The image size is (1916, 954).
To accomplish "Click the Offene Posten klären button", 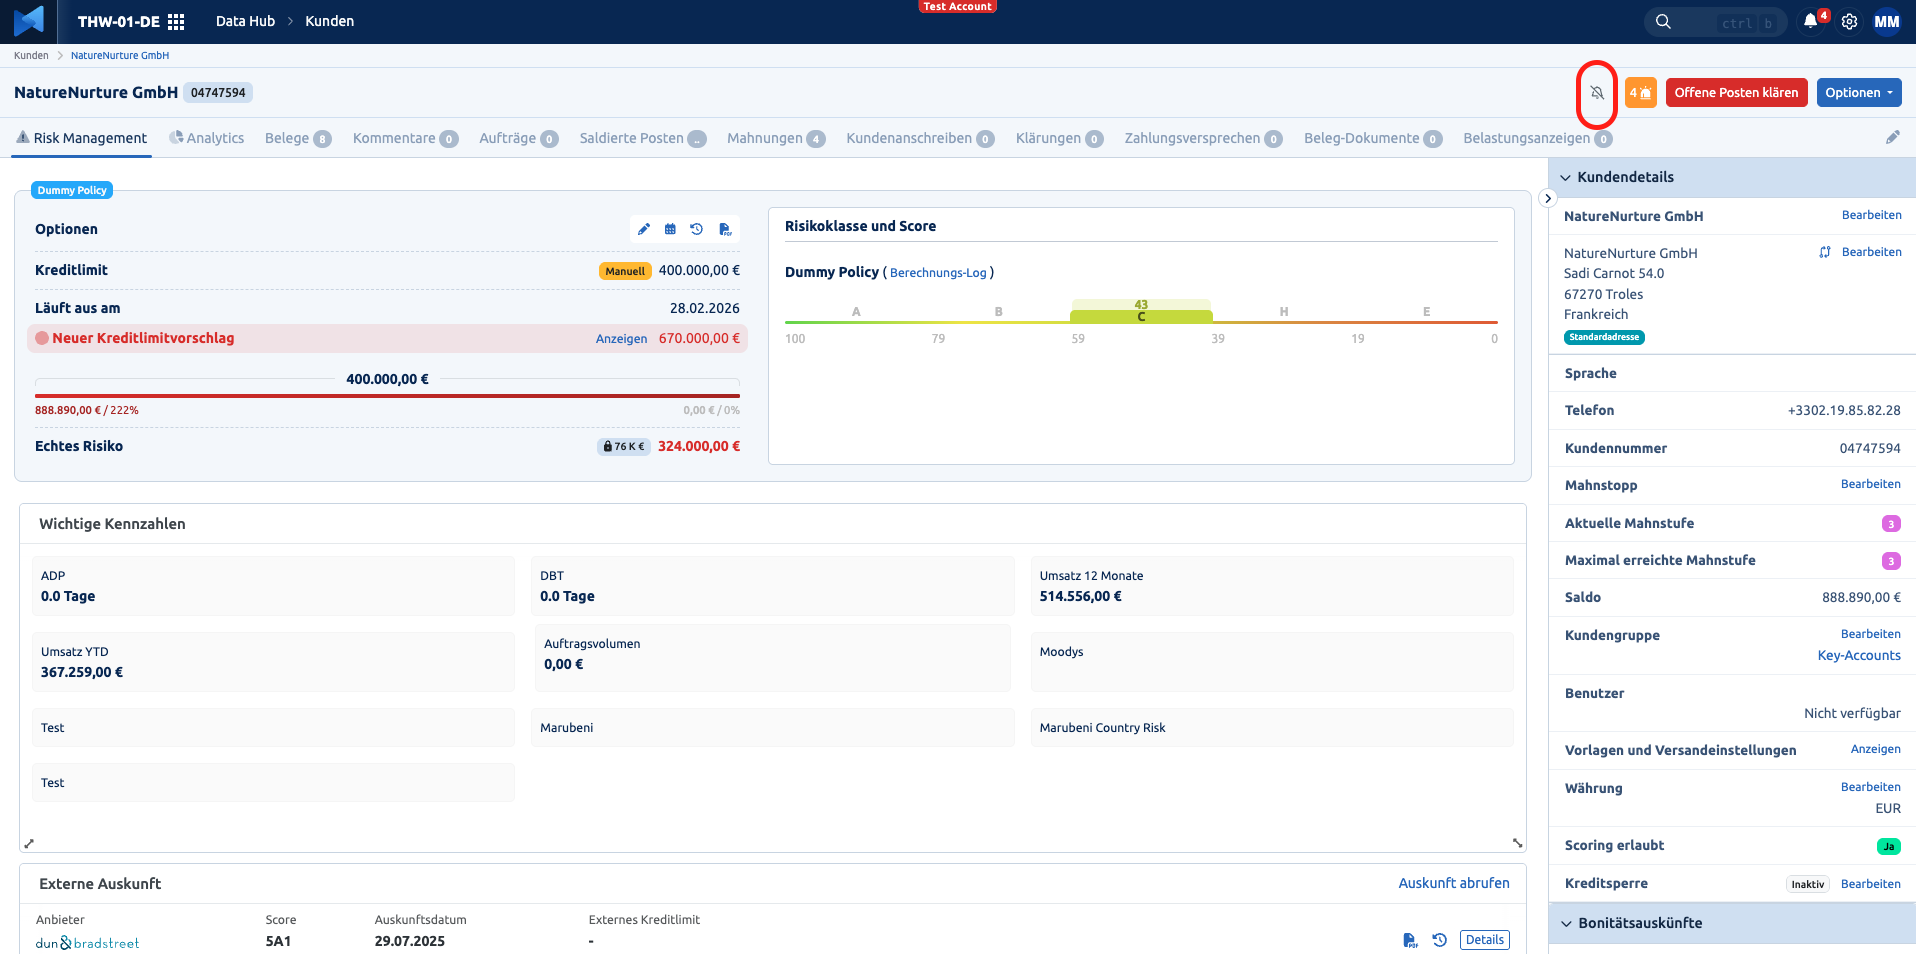I will click(x=1736, y=93).
